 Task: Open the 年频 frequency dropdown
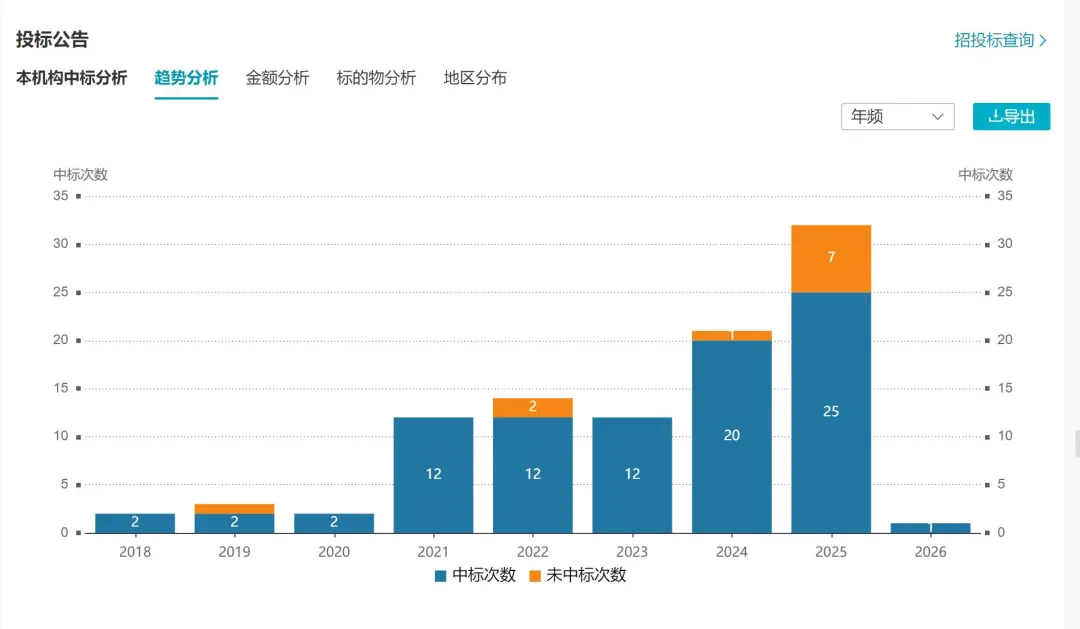coord(897,116)
